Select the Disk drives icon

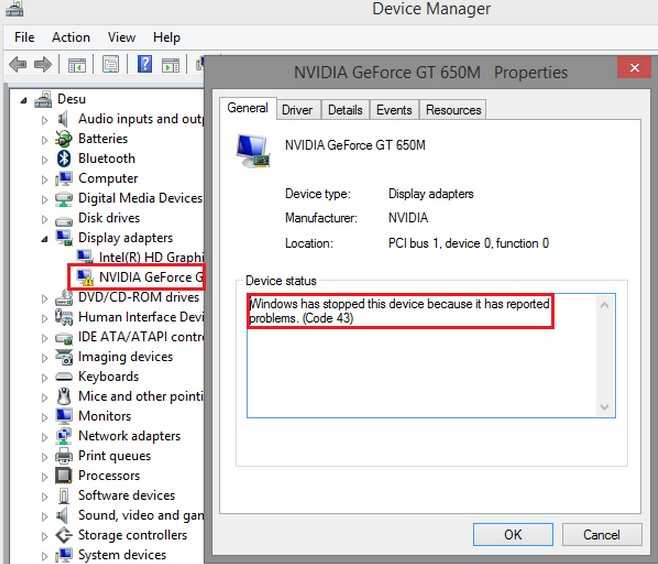click(64, 220)
